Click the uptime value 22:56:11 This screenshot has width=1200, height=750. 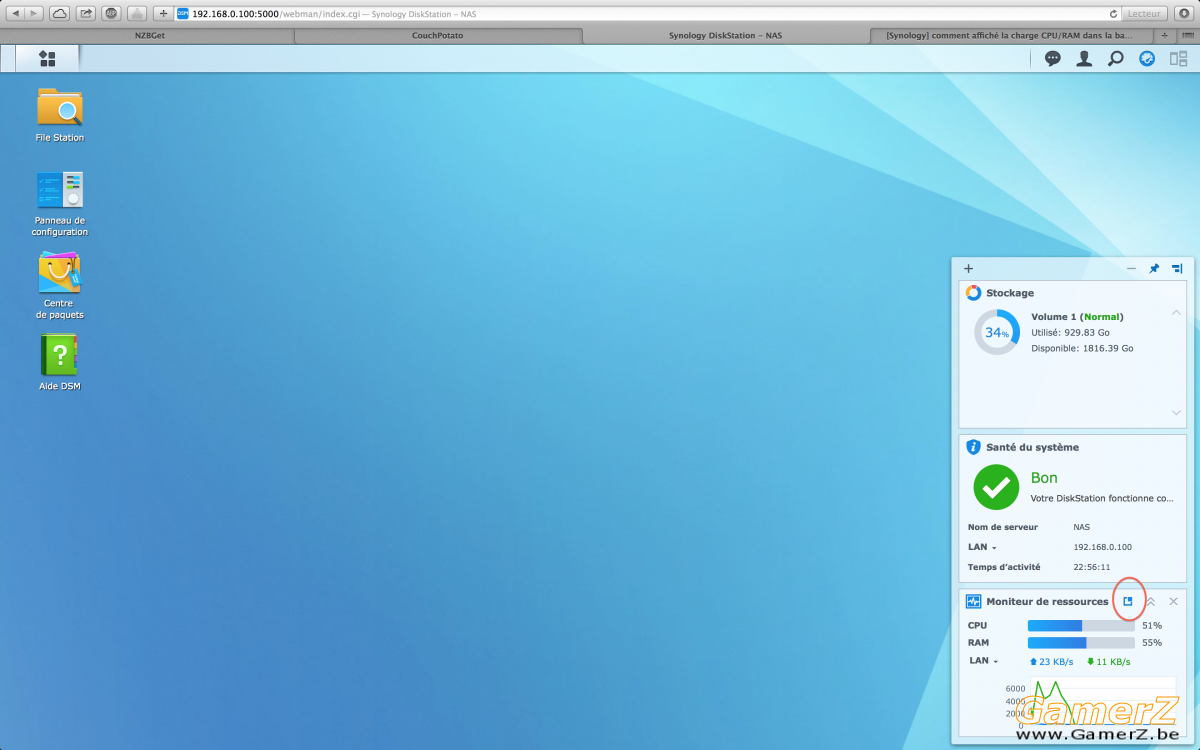point(1091,567)
